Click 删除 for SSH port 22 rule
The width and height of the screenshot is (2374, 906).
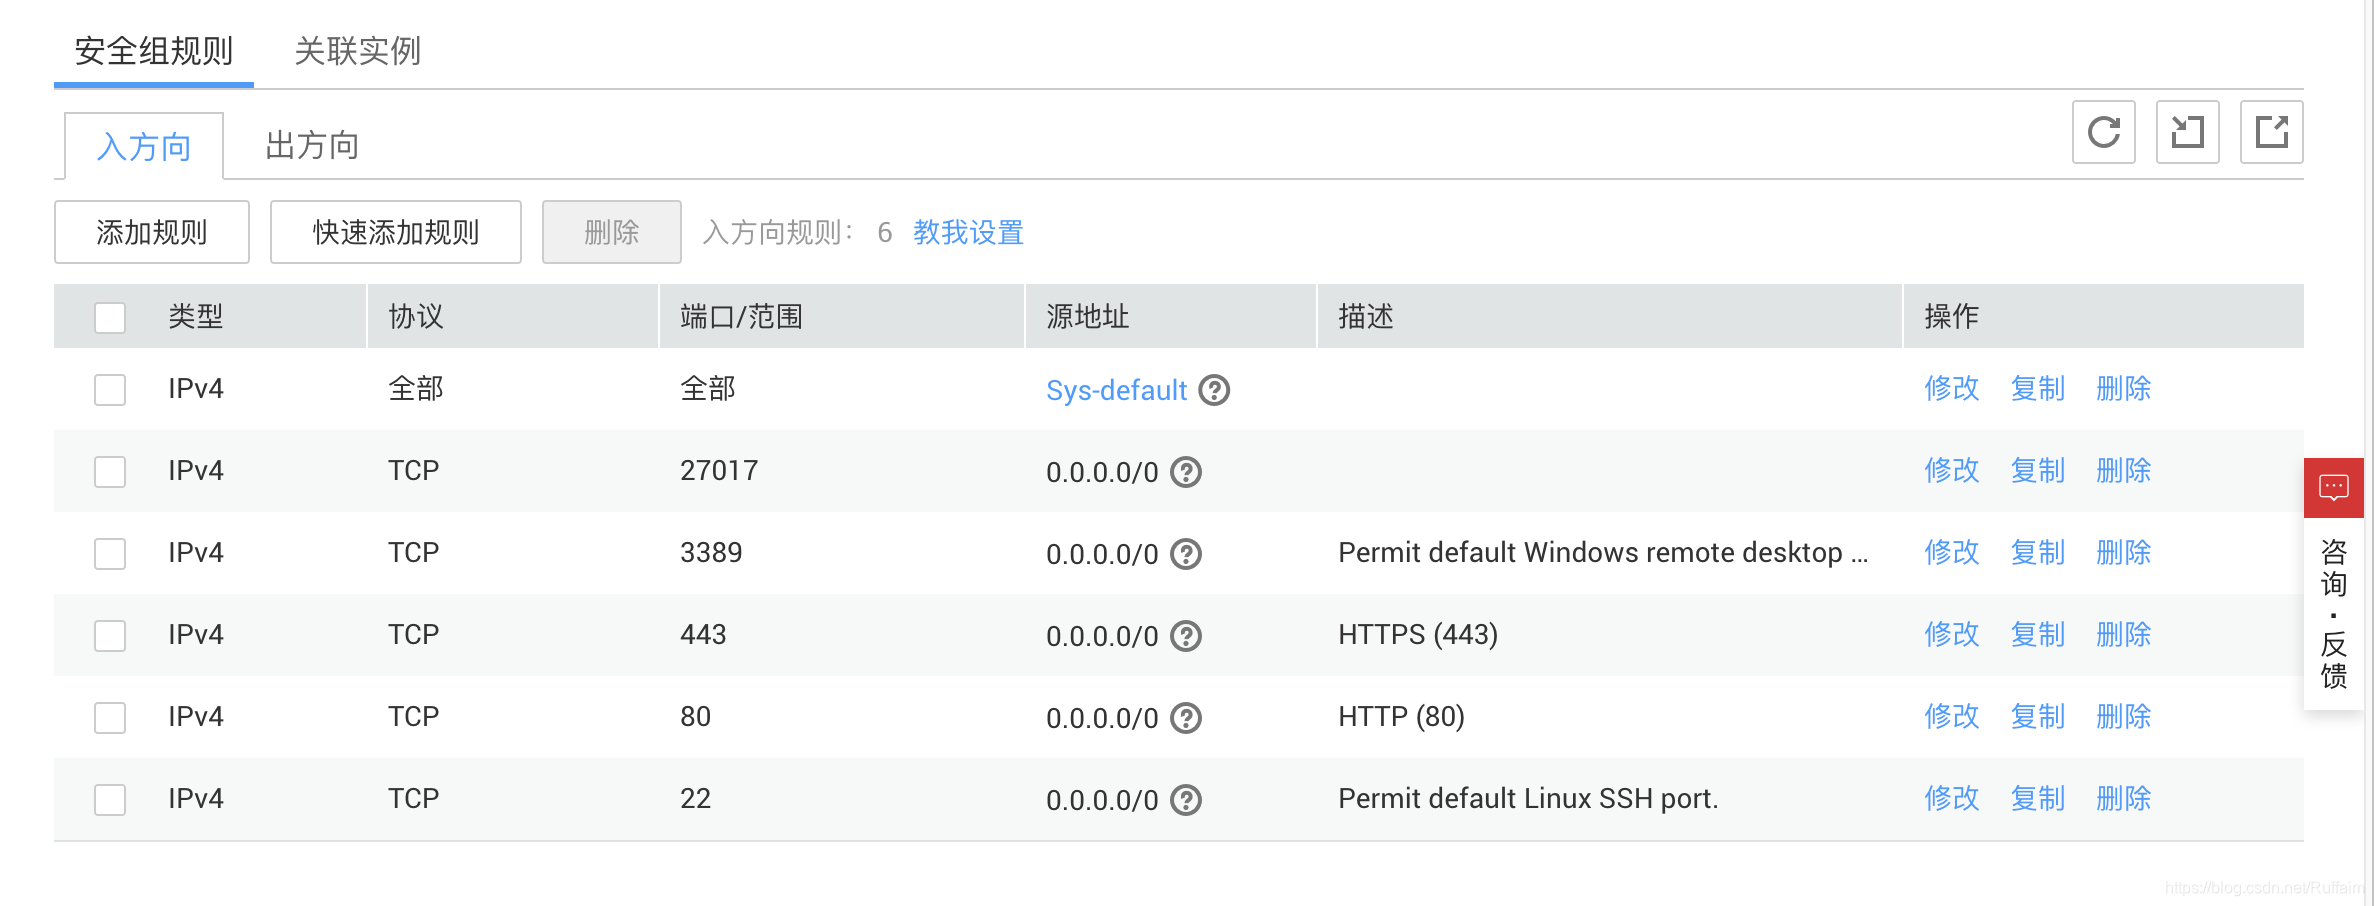2124,799
